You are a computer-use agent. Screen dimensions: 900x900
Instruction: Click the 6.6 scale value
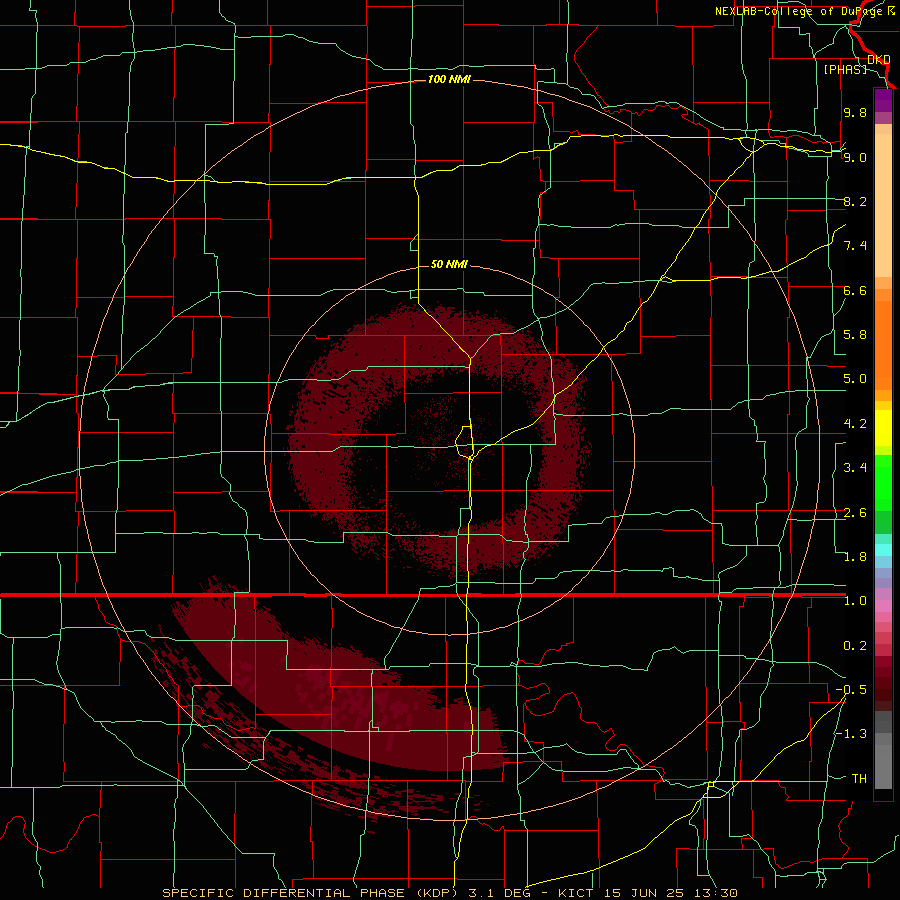855,290
